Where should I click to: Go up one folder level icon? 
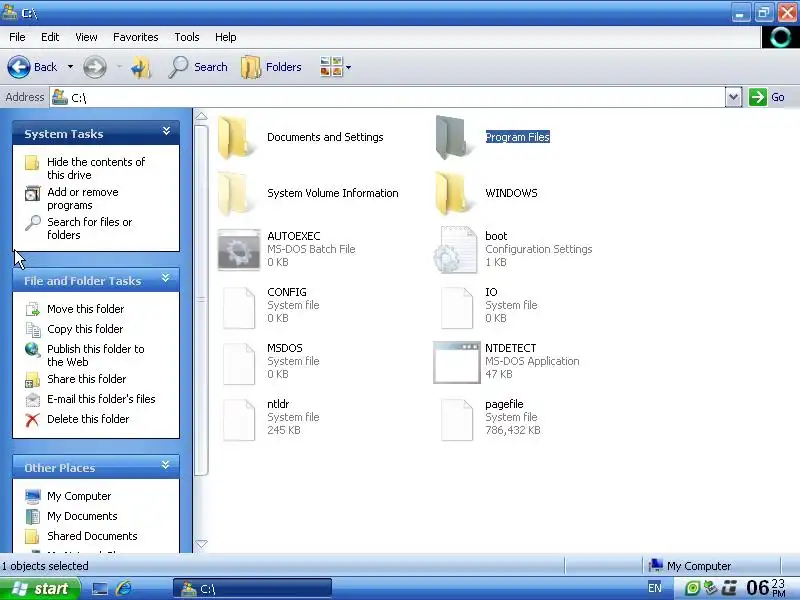click(141, 67)
